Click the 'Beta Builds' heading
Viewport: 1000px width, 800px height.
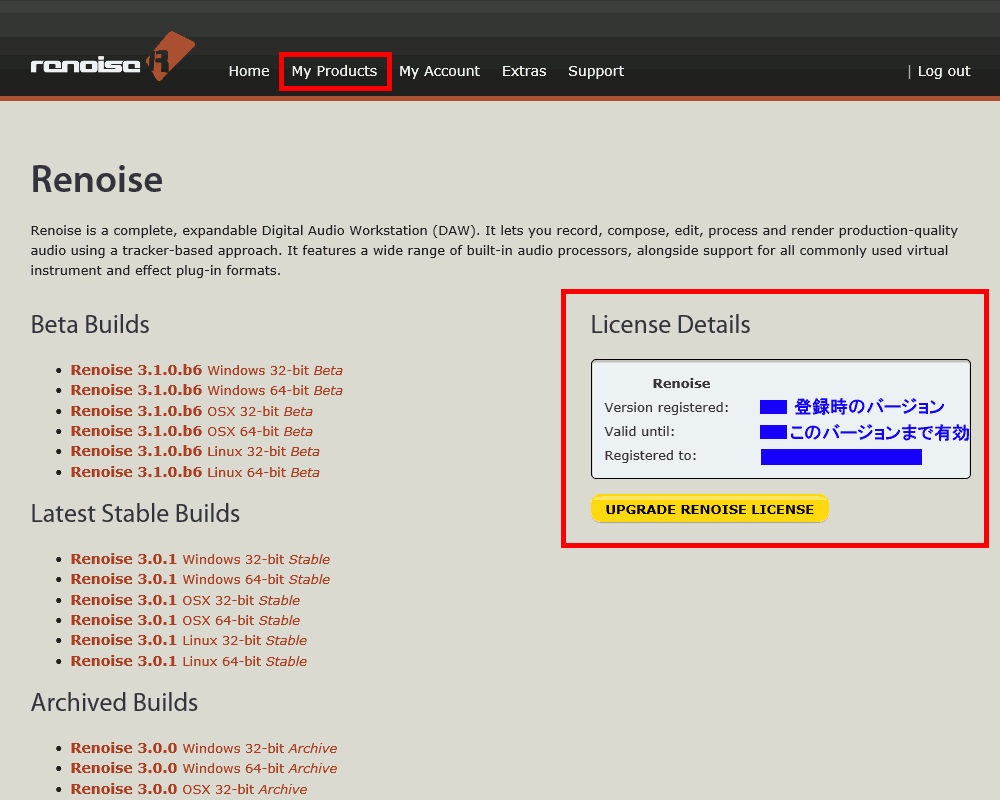tap(90, 325)
